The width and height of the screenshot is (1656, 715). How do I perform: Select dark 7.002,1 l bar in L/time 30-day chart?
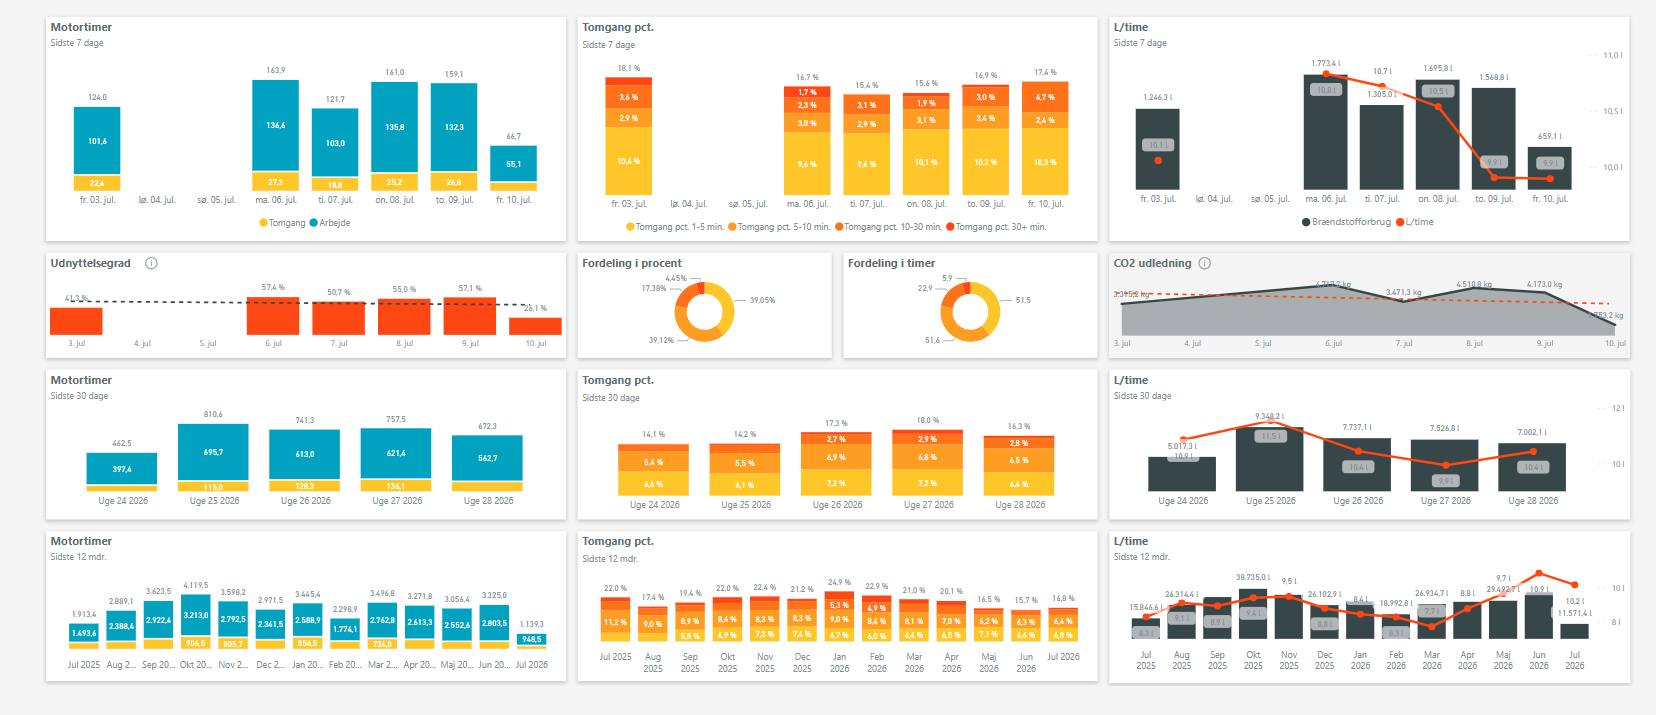point(1532,466)
